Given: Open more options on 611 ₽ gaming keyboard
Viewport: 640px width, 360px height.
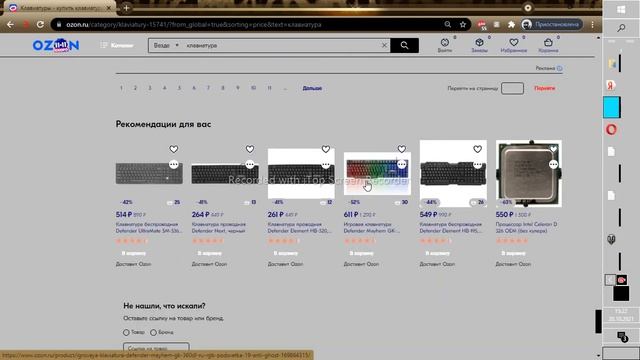Looking at the screenshot, I should 402,164.
